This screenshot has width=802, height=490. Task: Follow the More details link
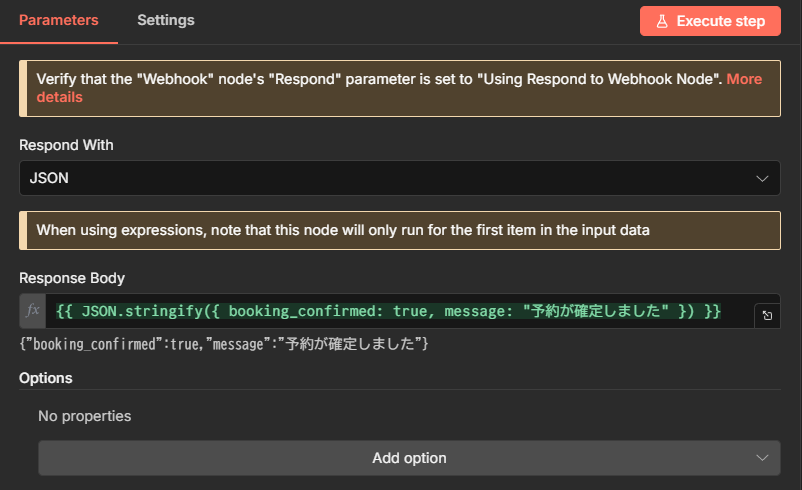click(743, 79)
